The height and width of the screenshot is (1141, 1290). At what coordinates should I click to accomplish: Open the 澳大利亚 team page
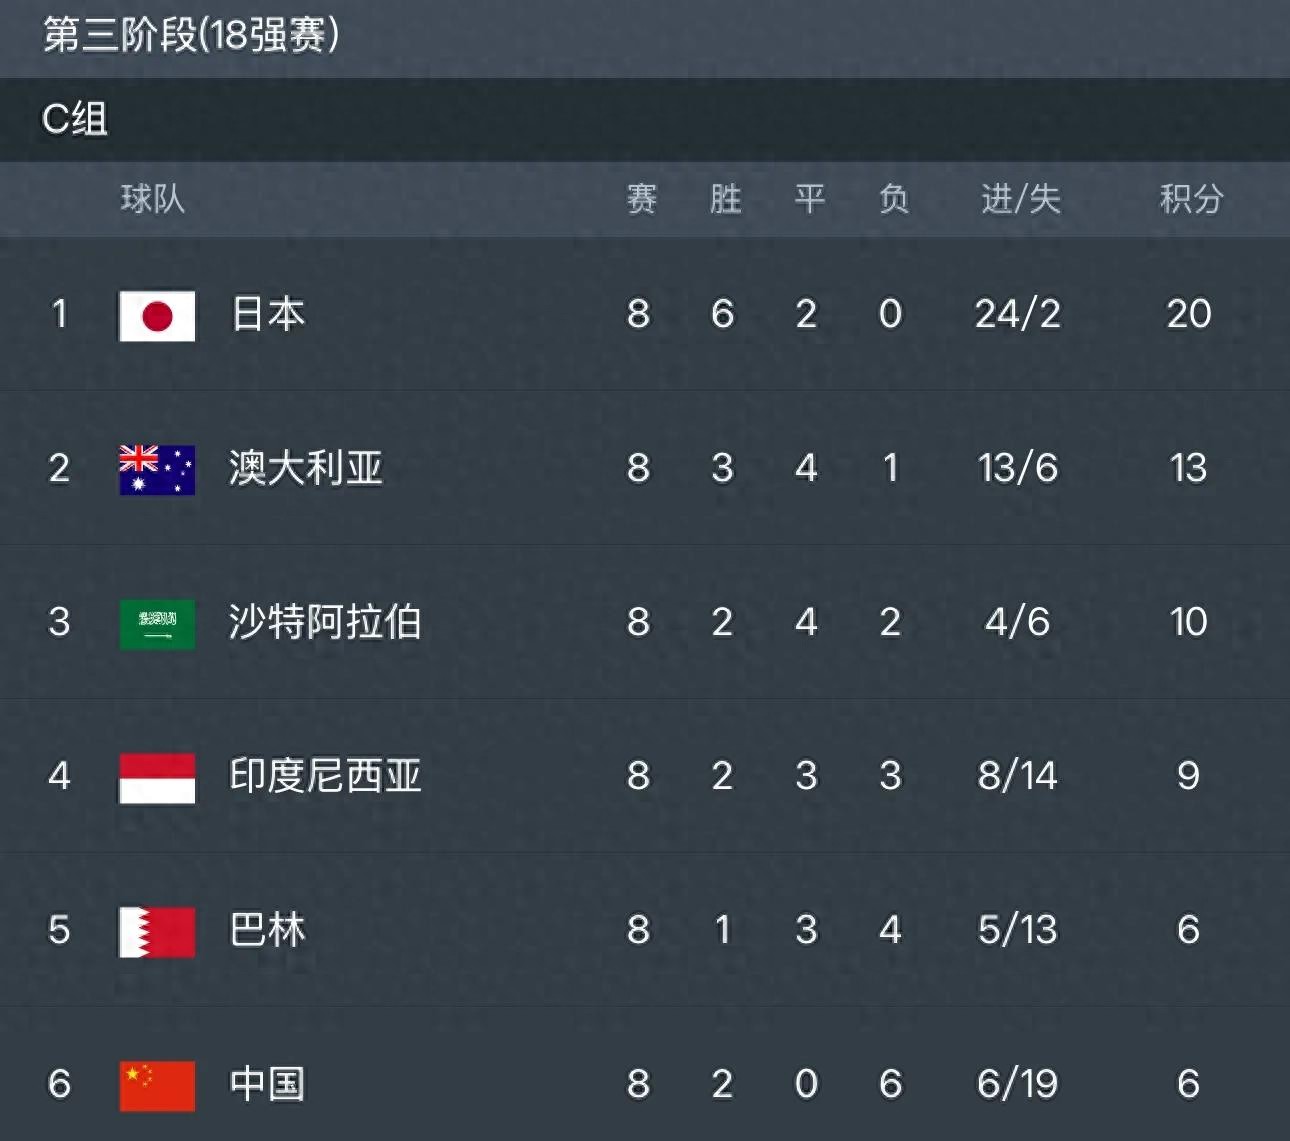click(306, 468)
